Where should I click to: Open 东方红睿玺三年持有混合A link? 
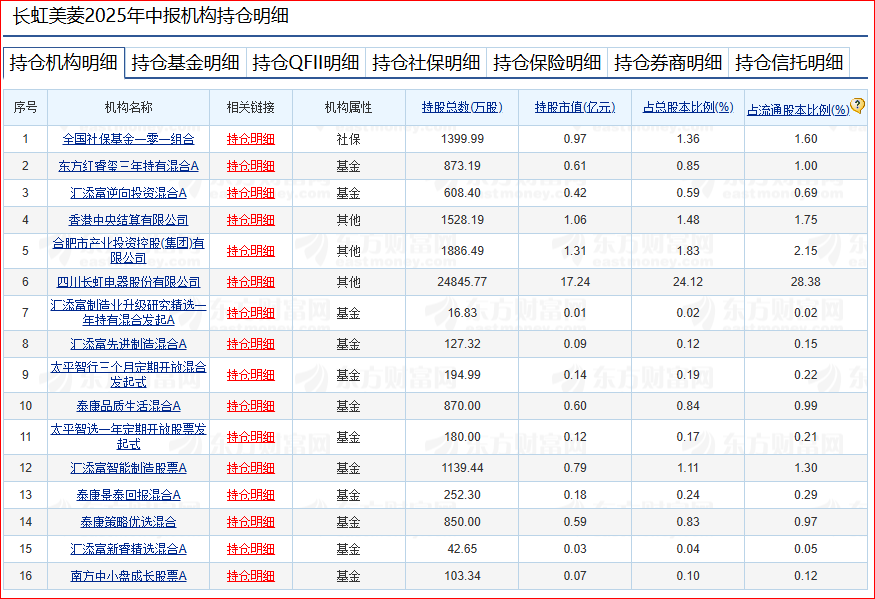[x=128, y=166]
